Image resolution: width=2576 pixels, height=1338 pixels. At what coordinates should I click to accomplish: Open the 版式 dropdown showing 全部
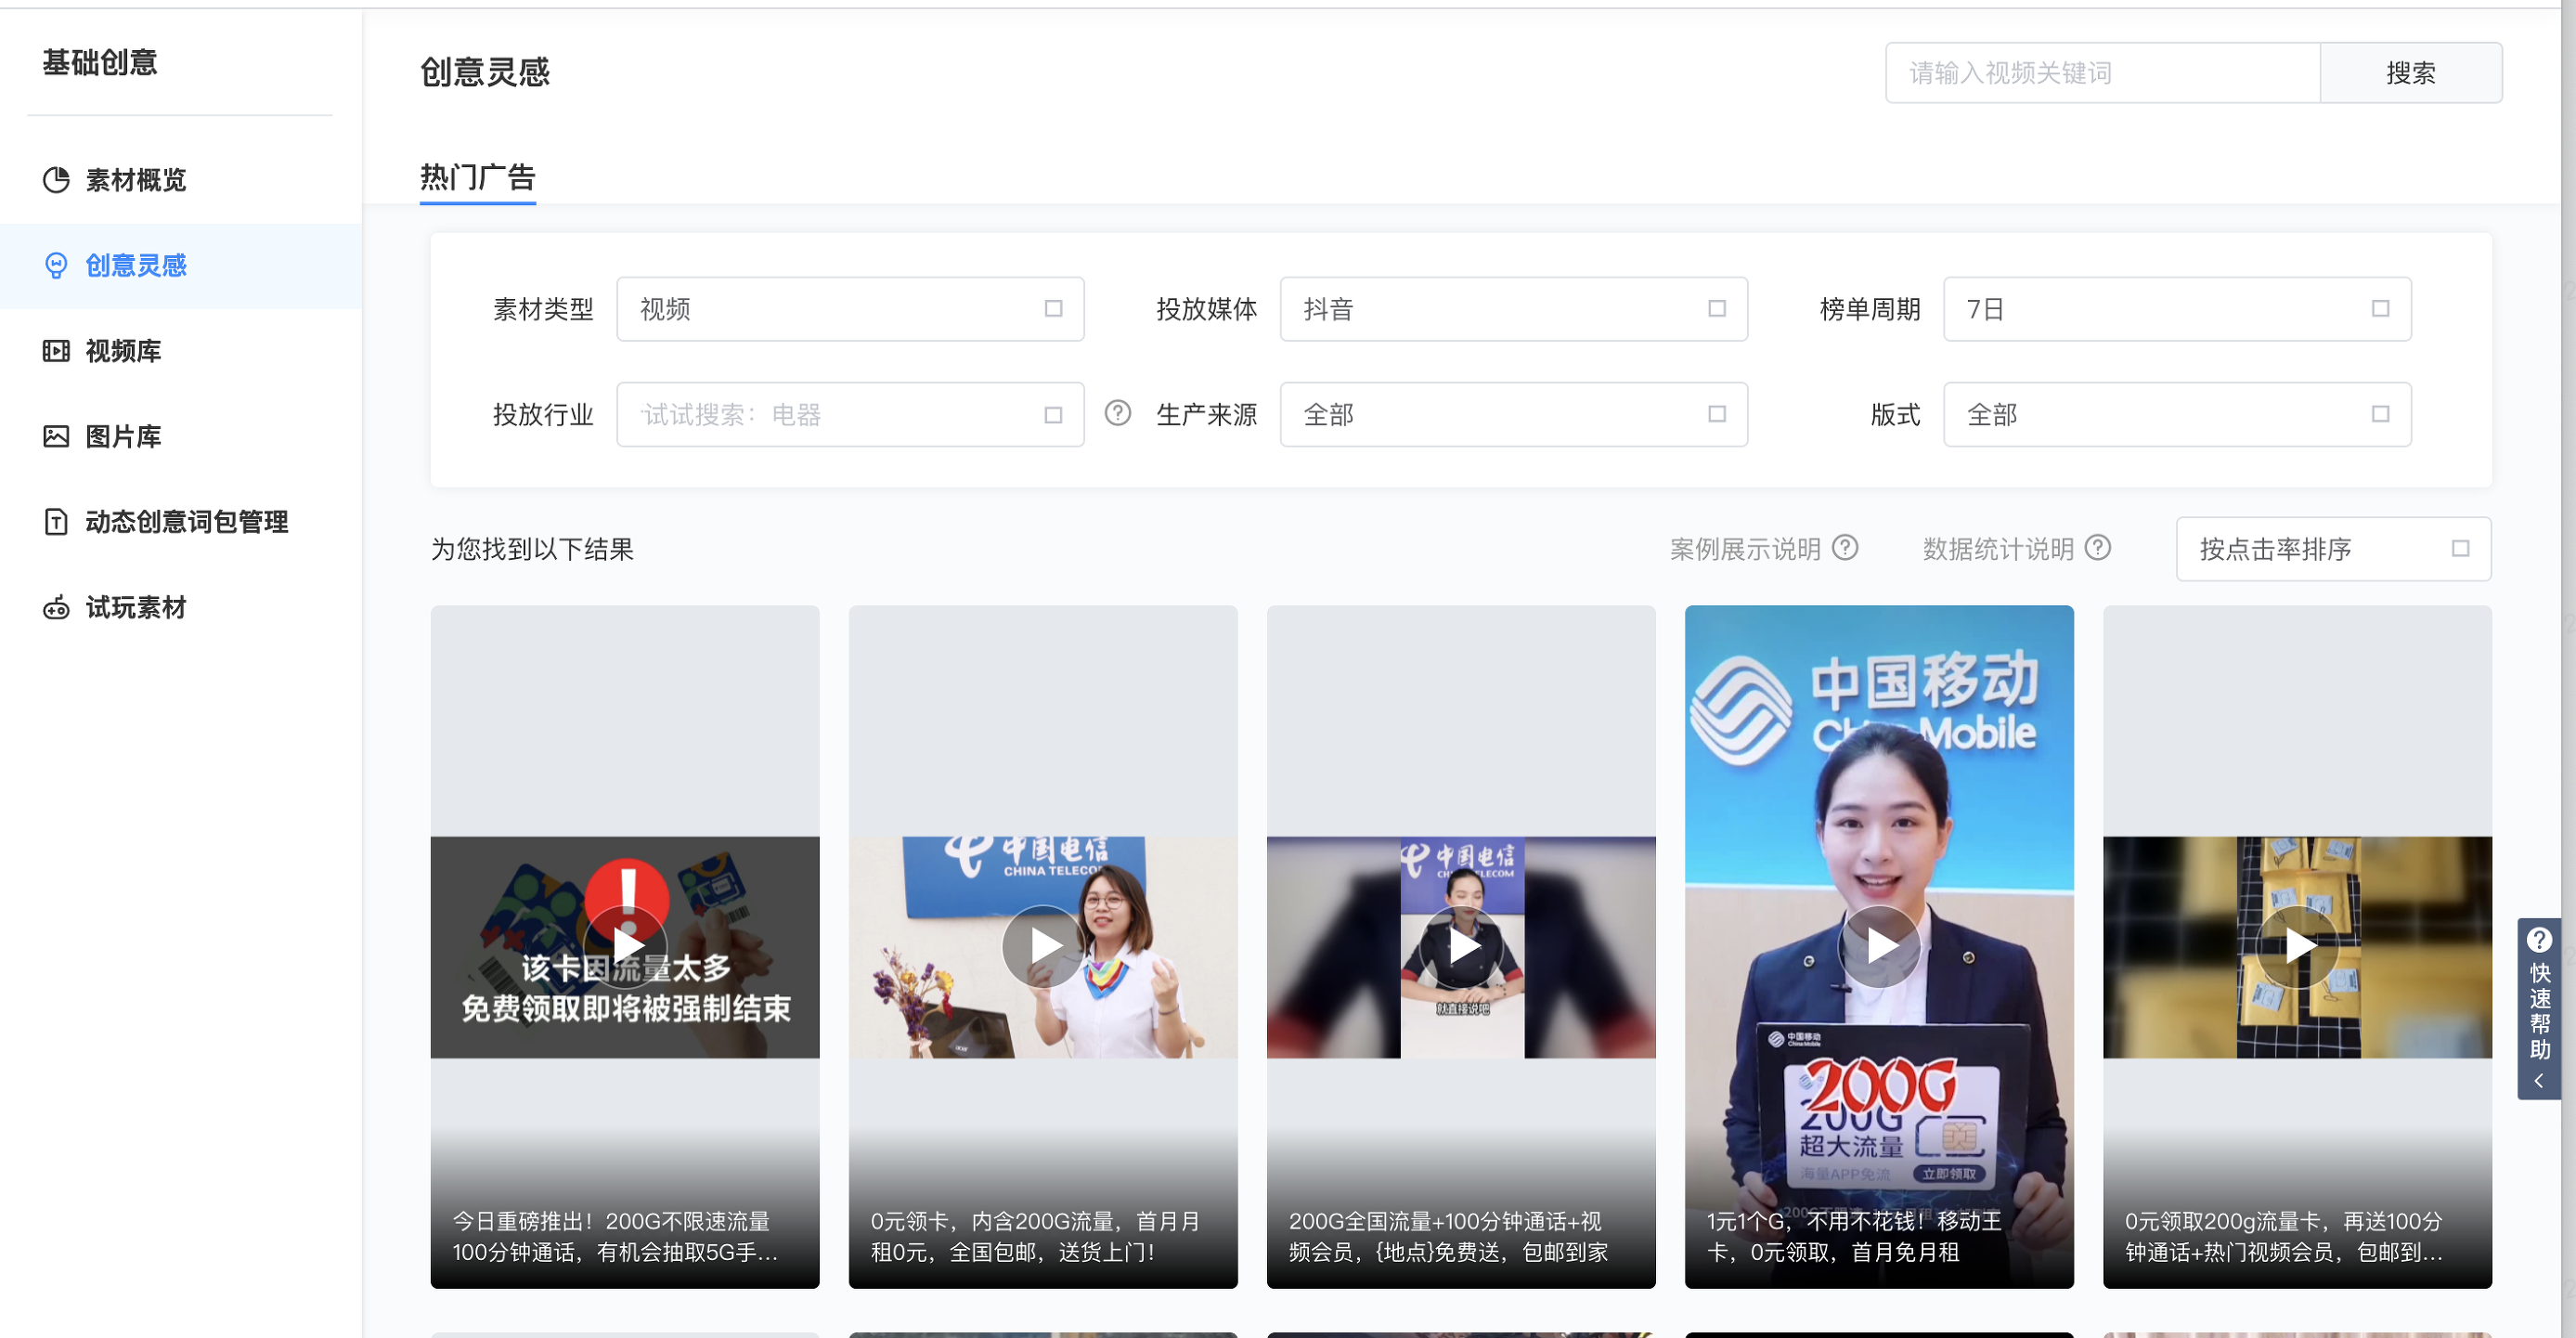[2178, 414]
